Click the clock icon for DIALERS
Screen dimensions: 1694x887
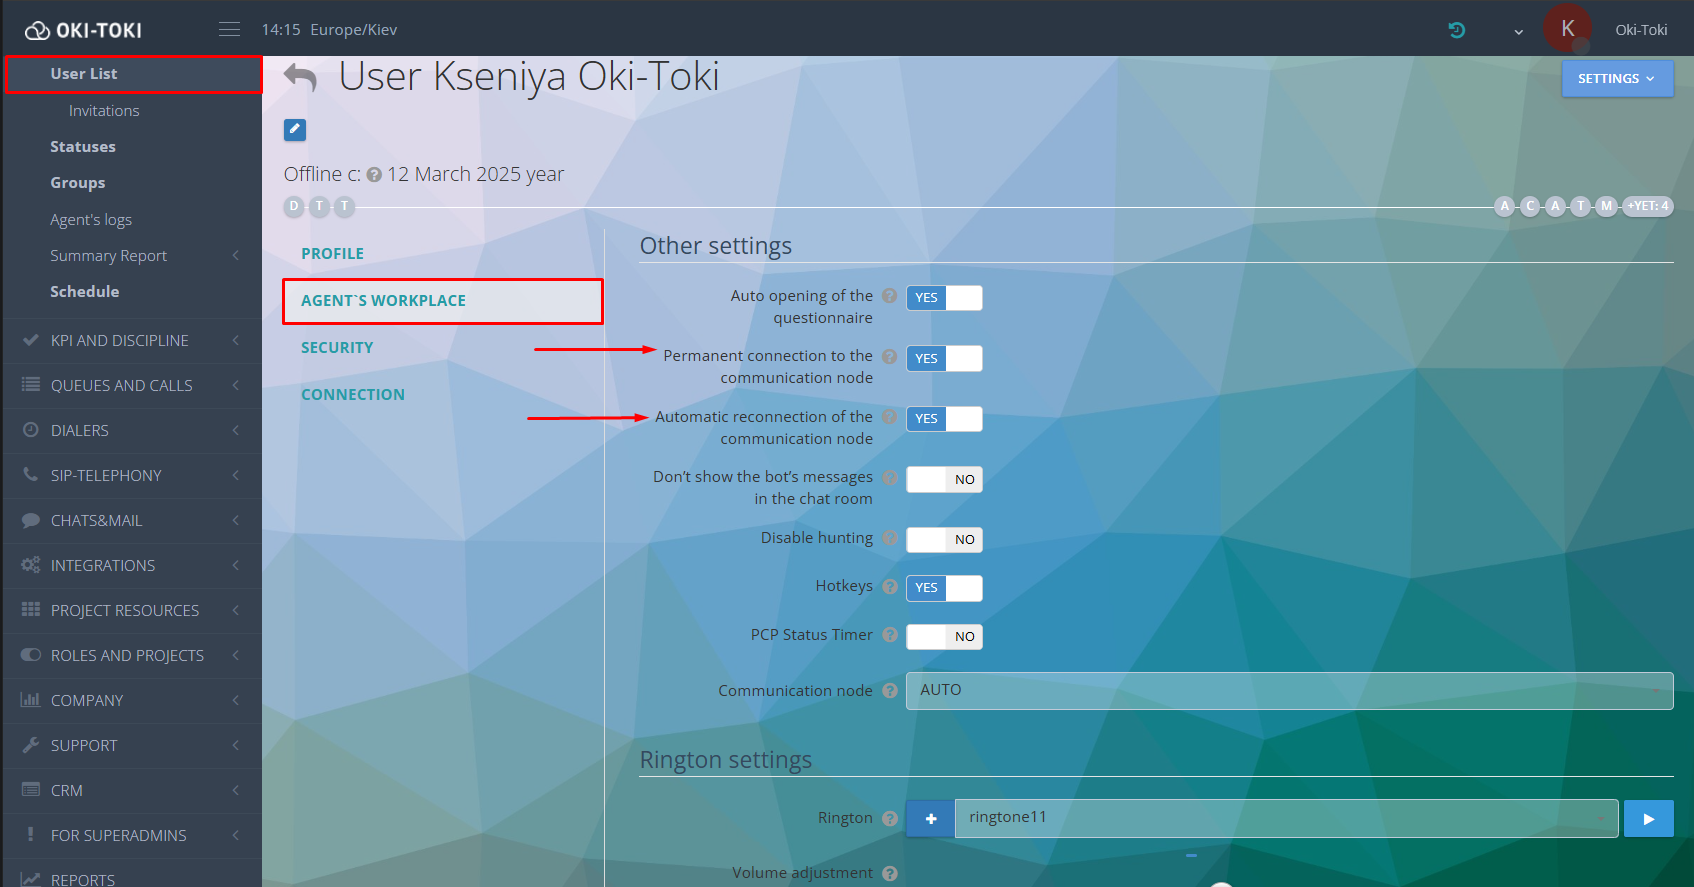[31, 430]
